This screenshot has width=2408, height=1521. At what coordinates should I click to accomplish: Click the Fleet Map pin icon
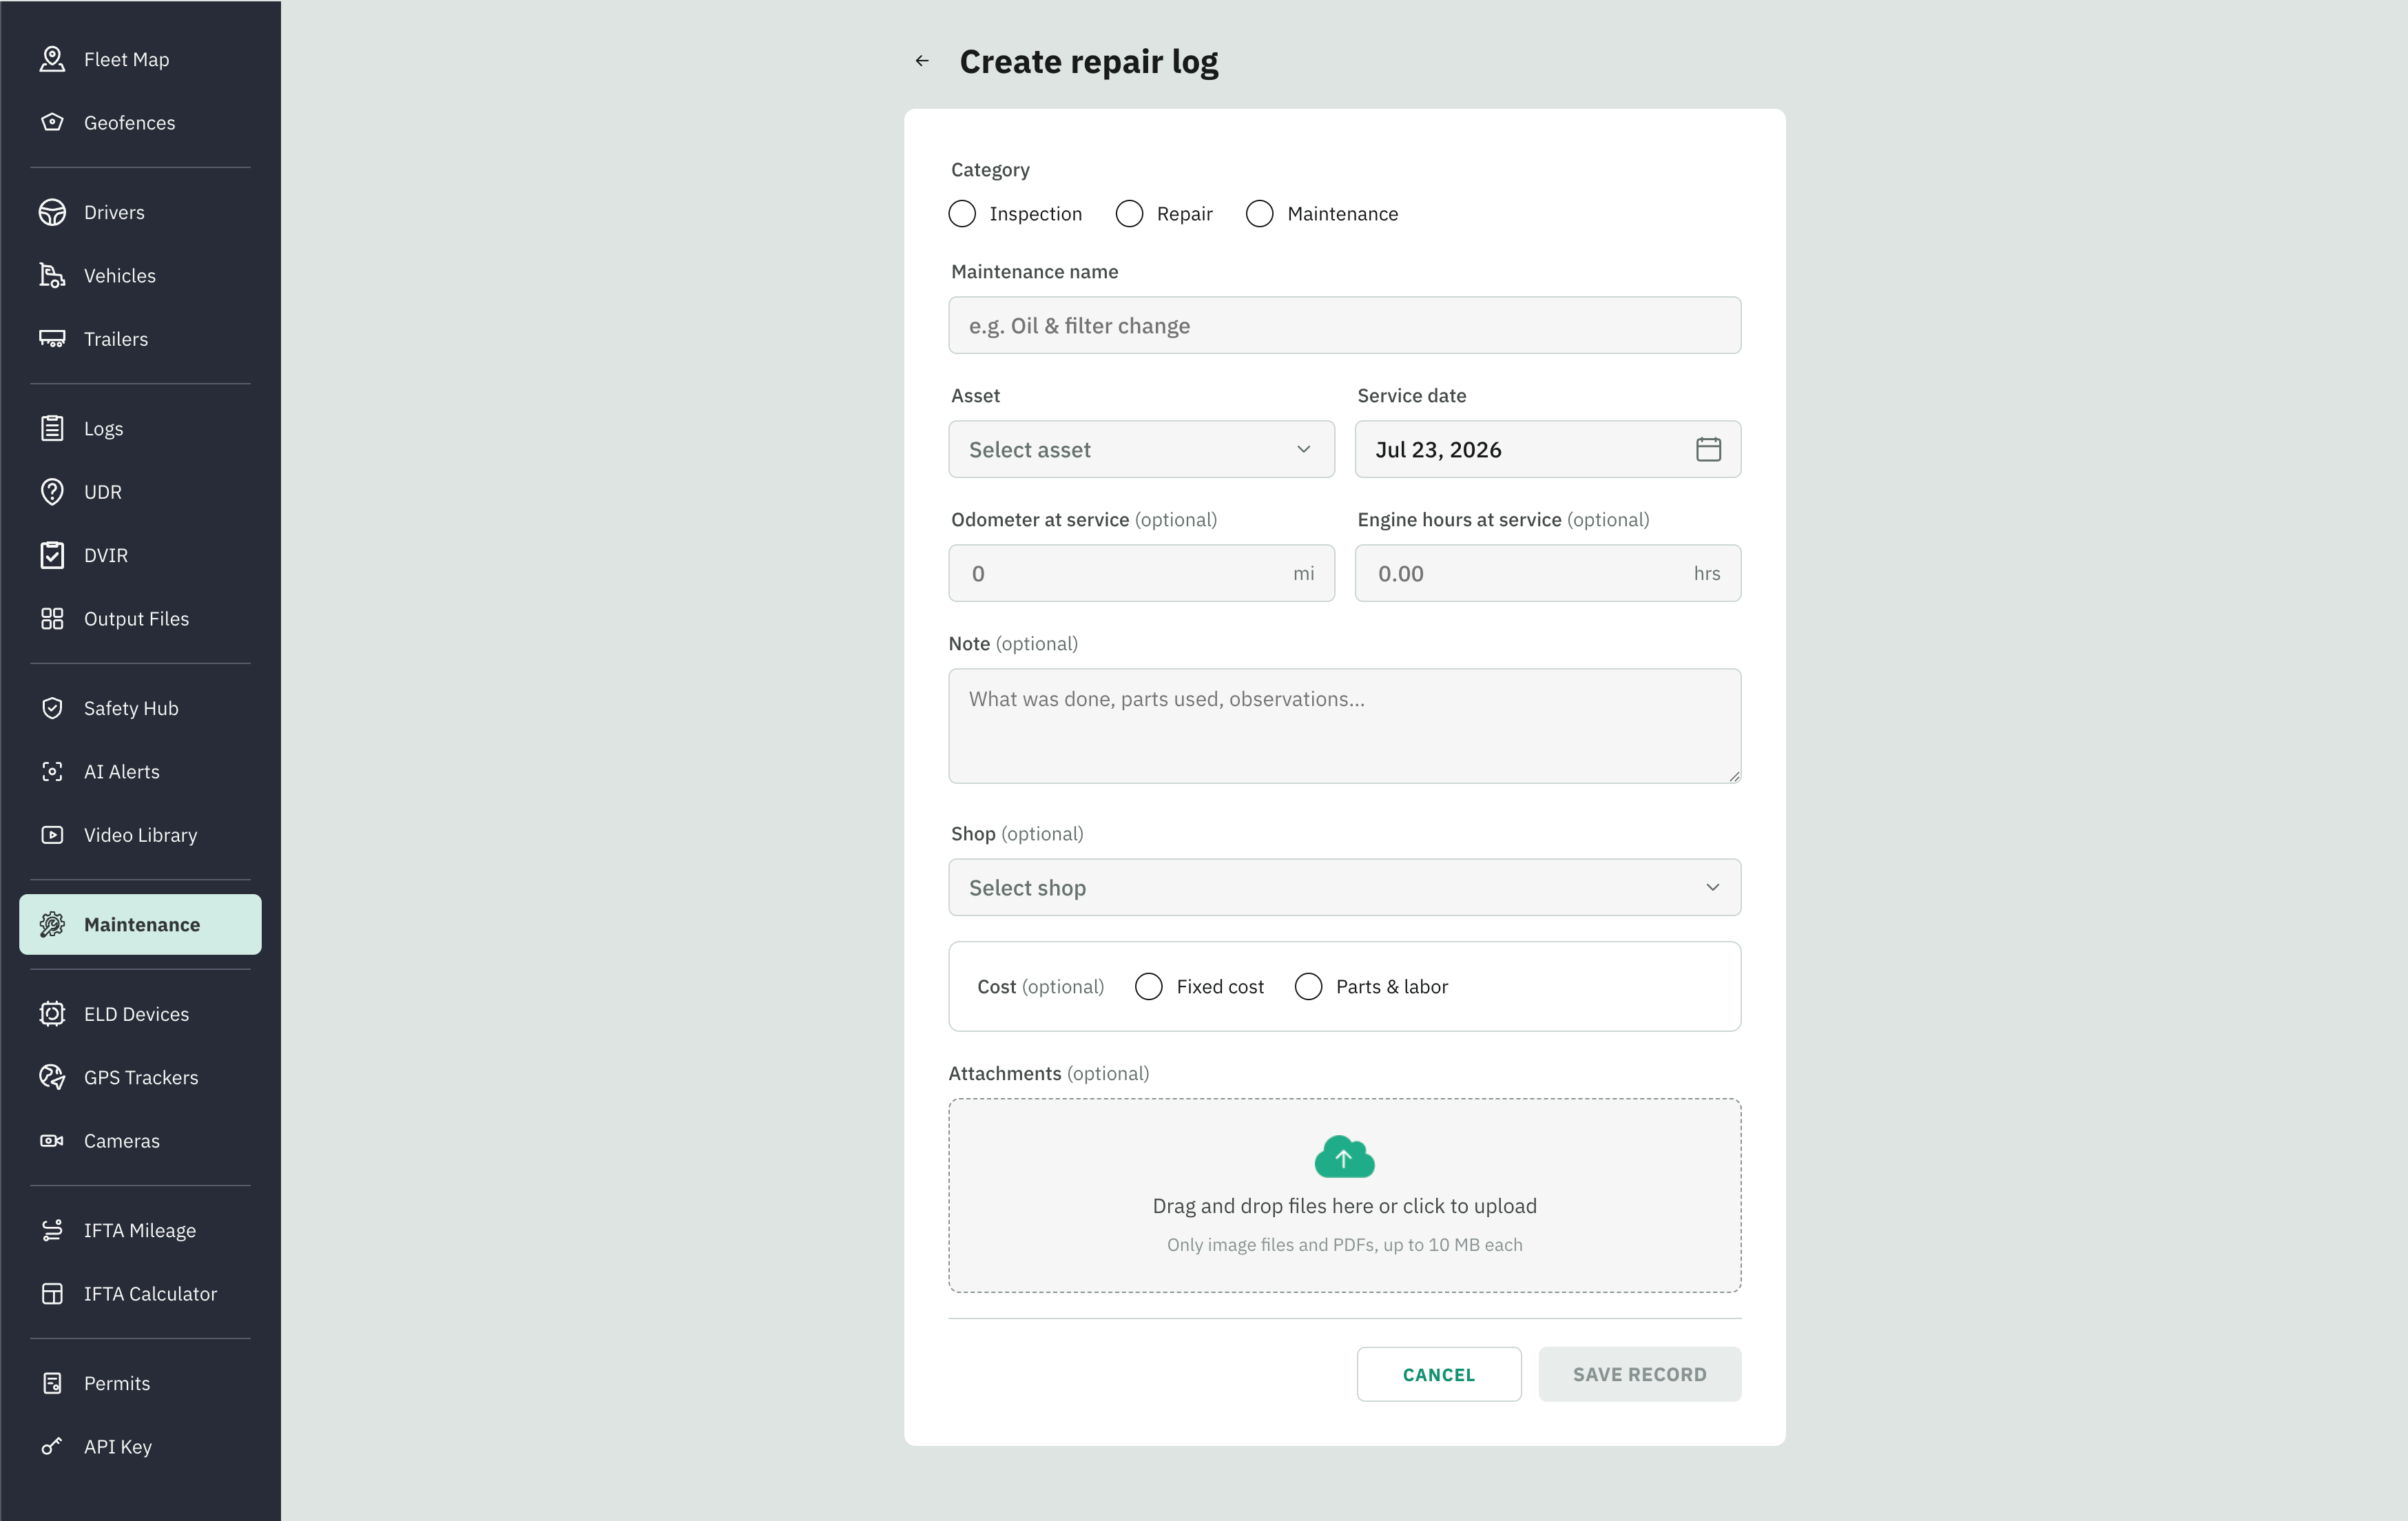52,59
